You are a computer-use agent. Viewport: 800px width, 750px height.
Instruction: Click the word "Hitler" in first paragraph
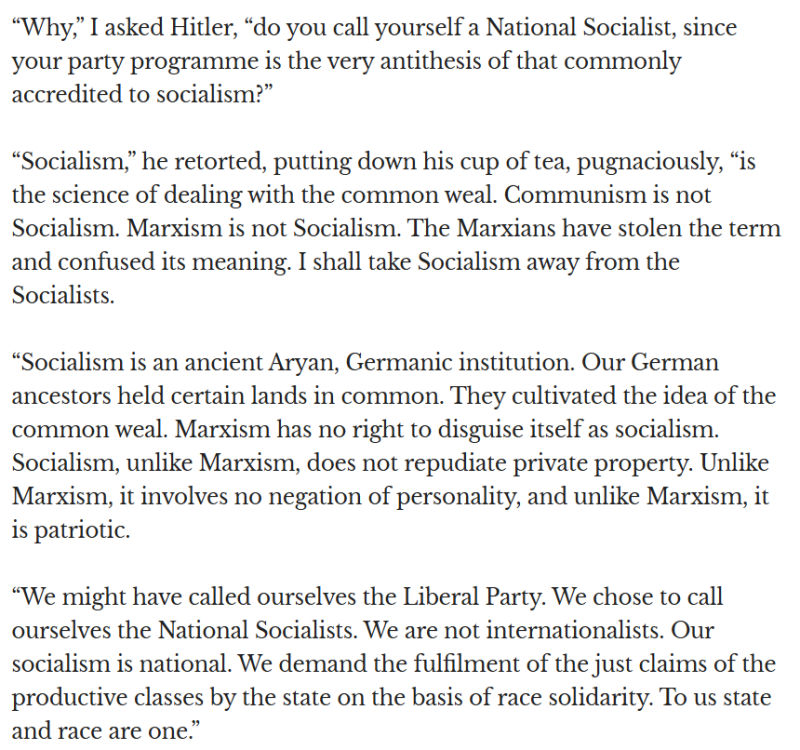coord(182,28)
